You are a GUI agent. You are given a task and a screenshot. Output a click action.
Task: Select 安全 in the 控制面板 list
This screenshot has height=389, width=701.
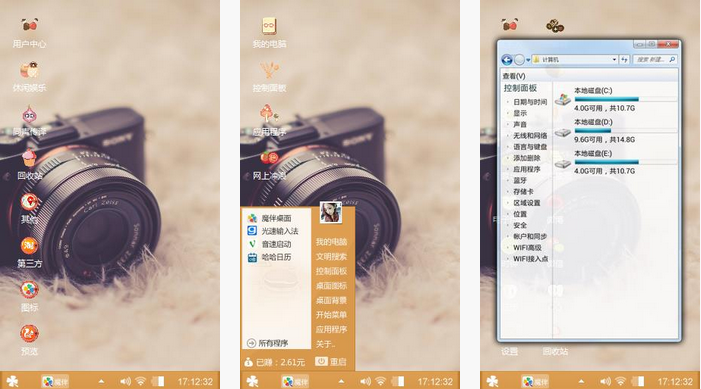pos(520,225)
